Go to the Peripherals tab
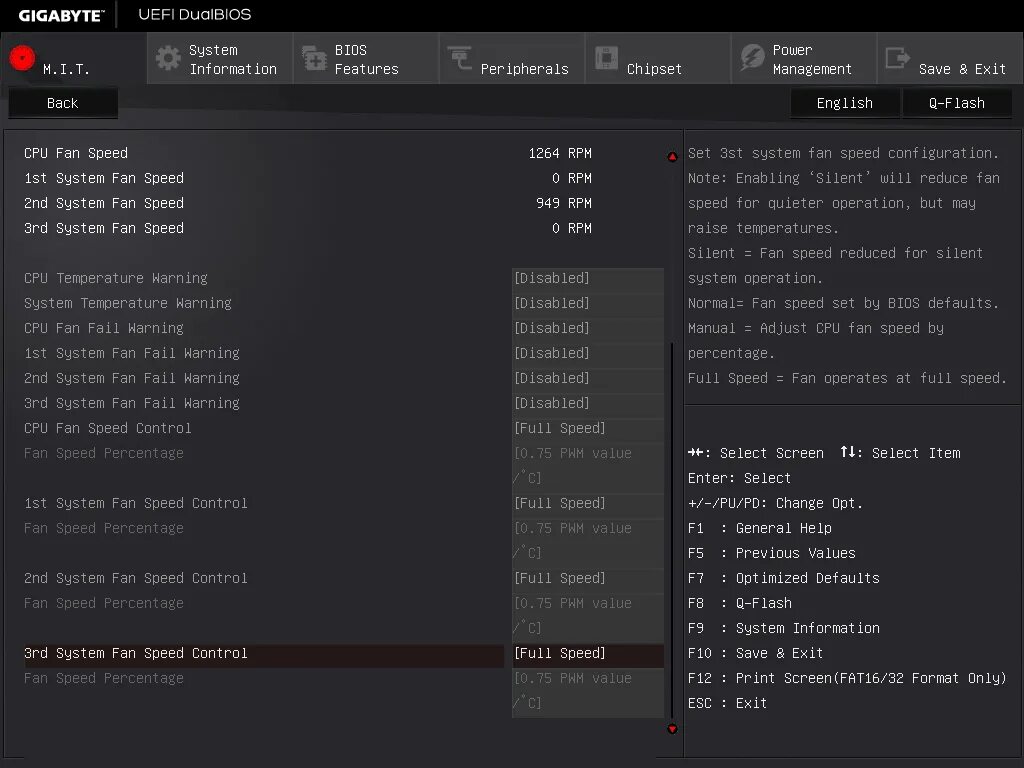Image resolution: width=1024 pixels, height=768 pixels. [512, 59]
